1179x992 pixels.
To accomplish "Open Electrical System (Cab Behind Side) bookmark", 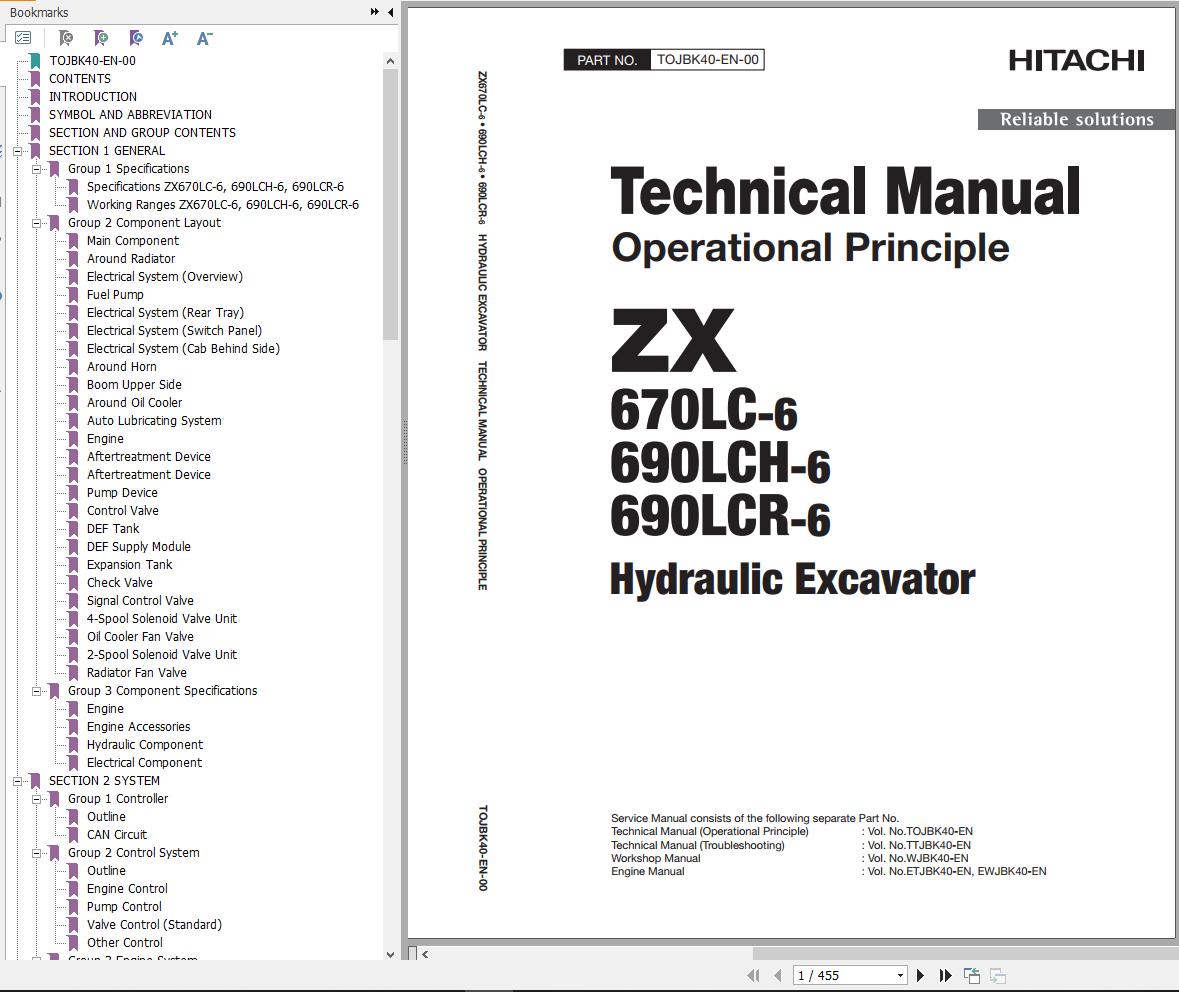I will tap(183, 349).
